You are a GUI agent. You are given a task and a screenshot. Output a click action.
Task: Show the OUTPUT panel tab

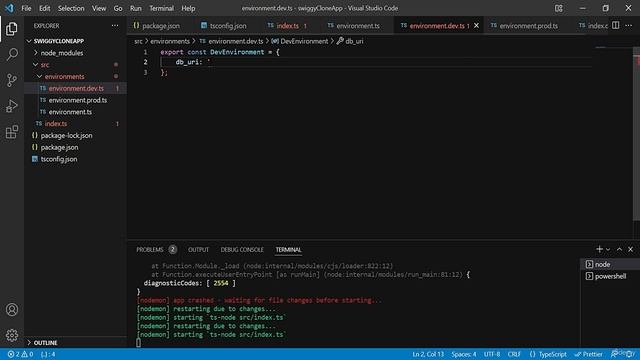(x=198, y=249)
